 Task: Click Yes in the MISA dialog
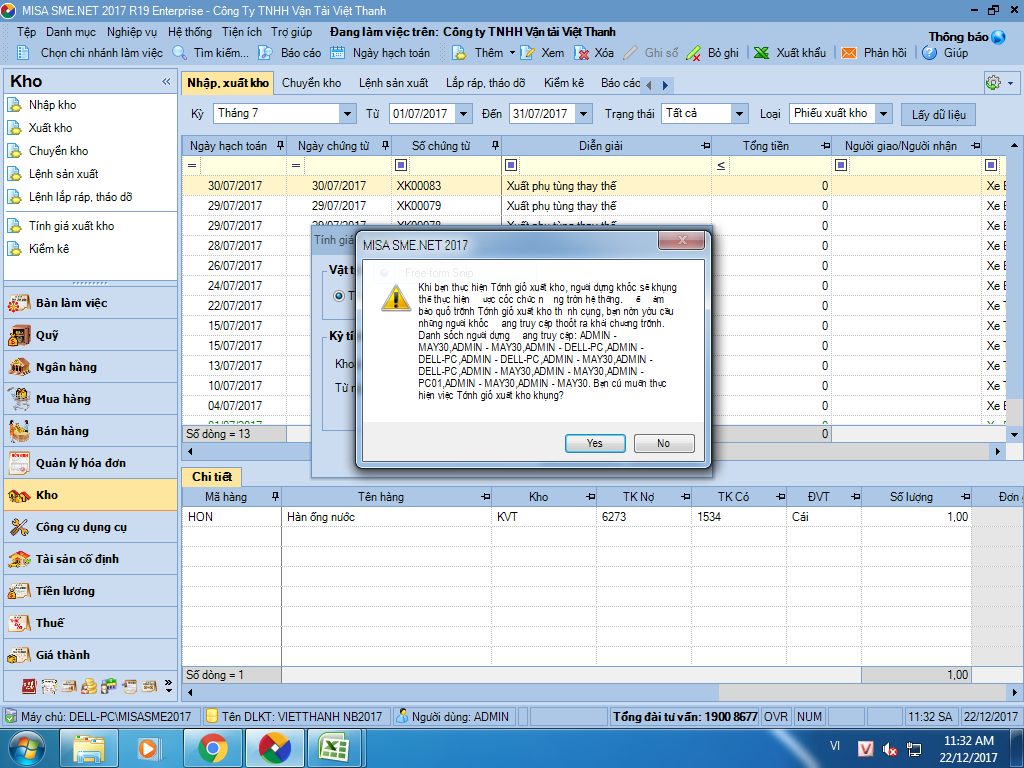(595, 443)
